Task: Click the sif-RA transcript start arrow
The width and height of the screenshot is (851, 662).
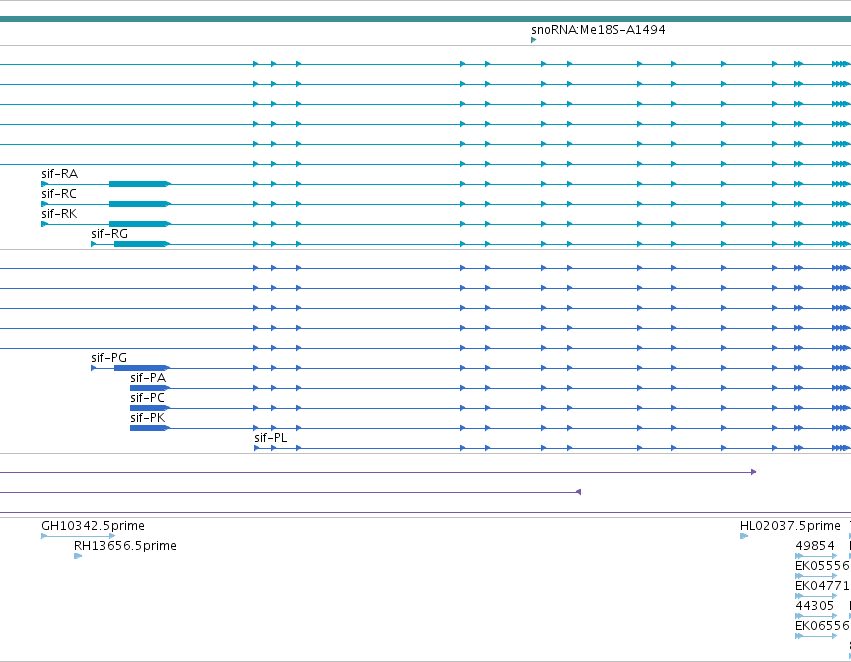Action: [45, 184]
